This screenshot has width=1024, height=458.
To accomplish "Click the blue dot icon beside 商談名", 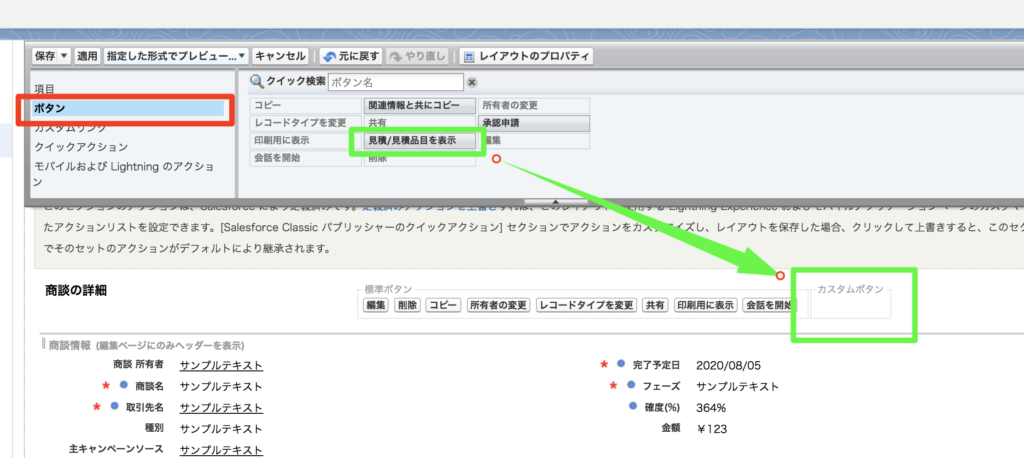I will (123, 385).
